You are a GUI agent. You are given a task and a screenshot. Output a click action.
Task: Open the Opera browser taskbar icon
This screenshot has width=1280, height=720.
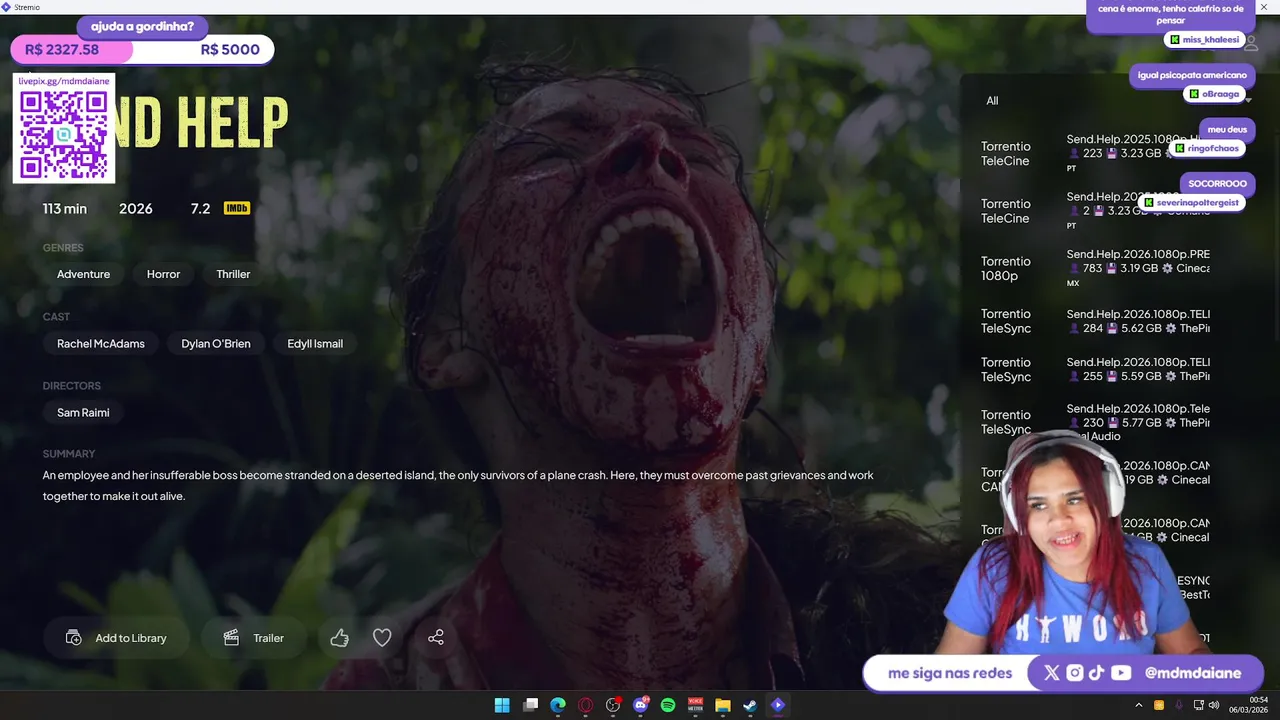pyautogui.click(x=586, y=705)
